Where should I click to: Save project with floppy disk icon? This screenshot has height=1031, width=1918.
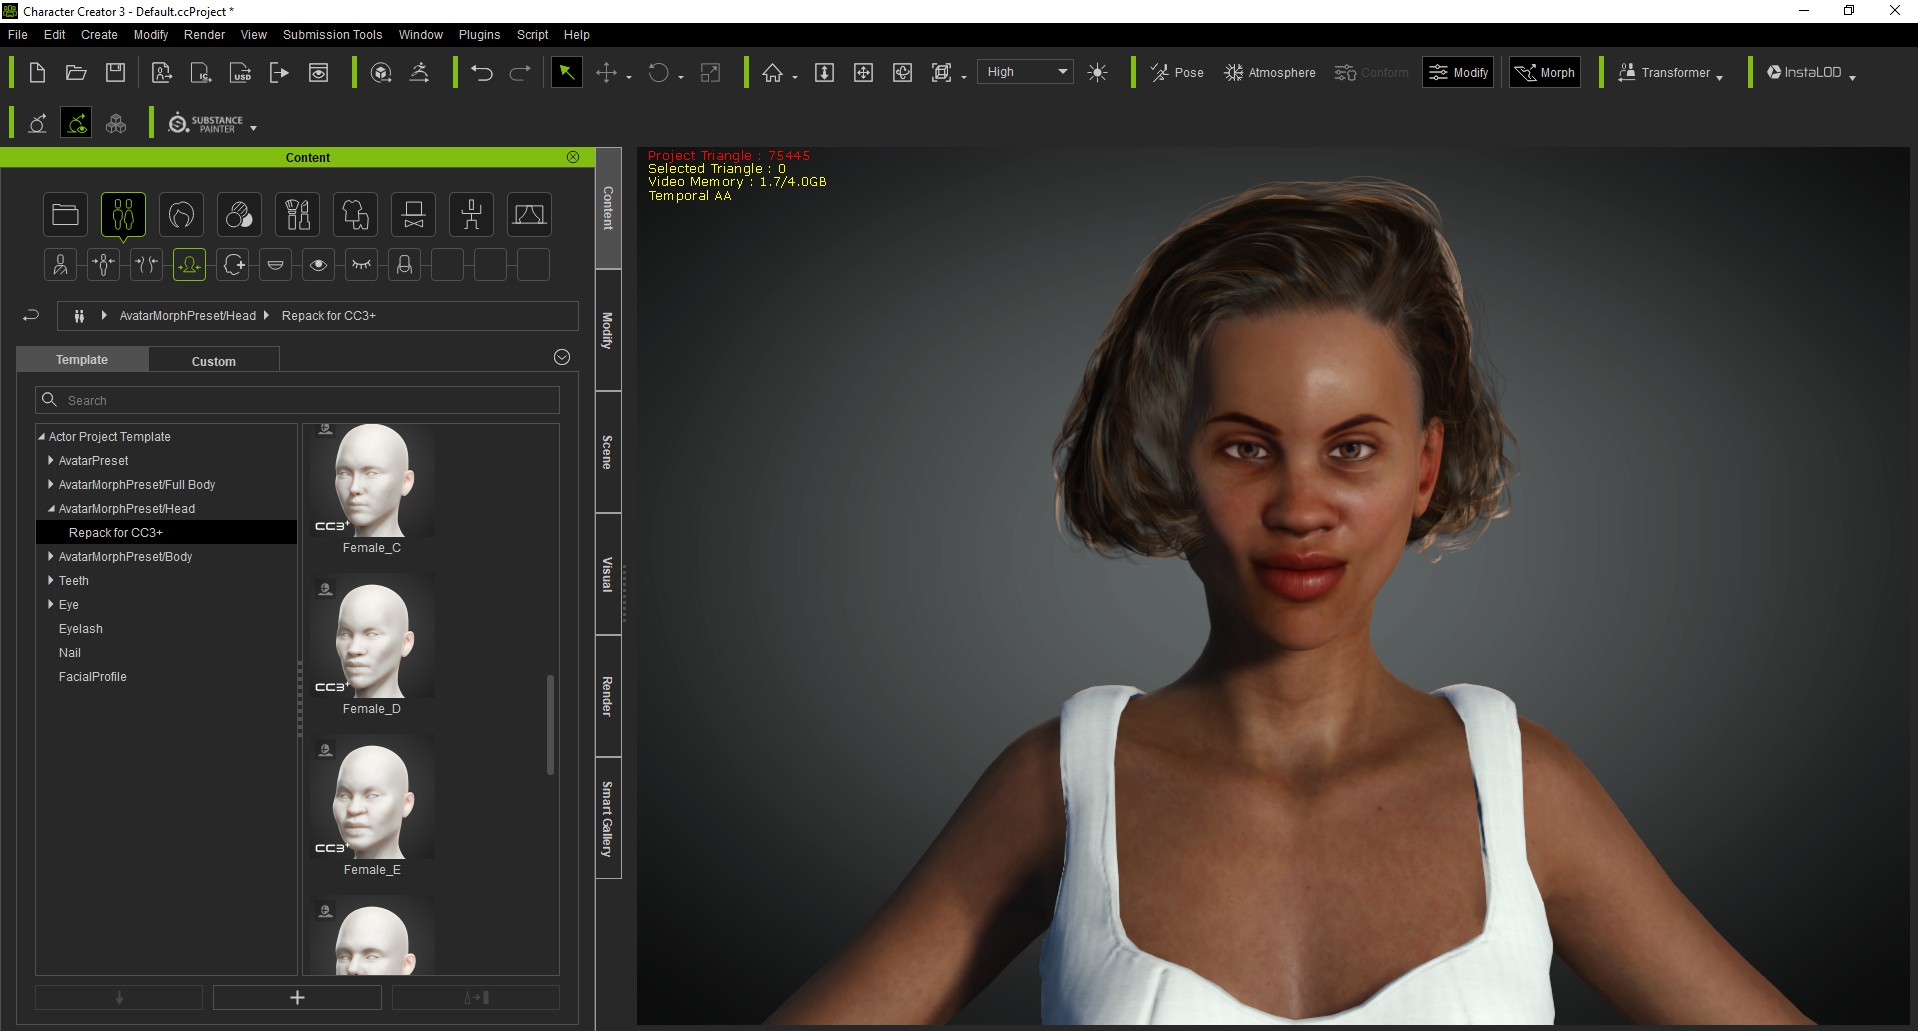point(115,72)
